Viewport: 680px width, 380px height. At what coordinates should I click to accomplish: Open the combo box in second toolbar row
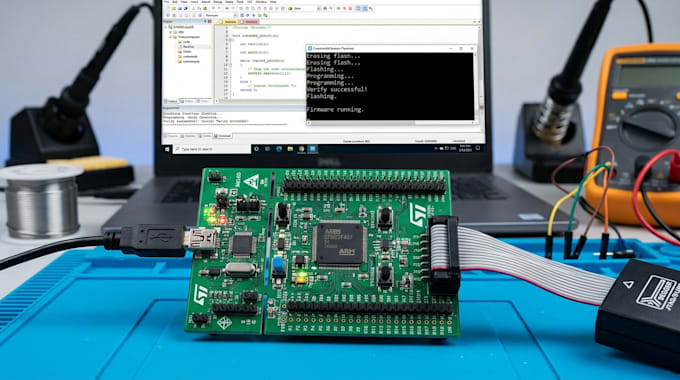click(x=221, y=15)
